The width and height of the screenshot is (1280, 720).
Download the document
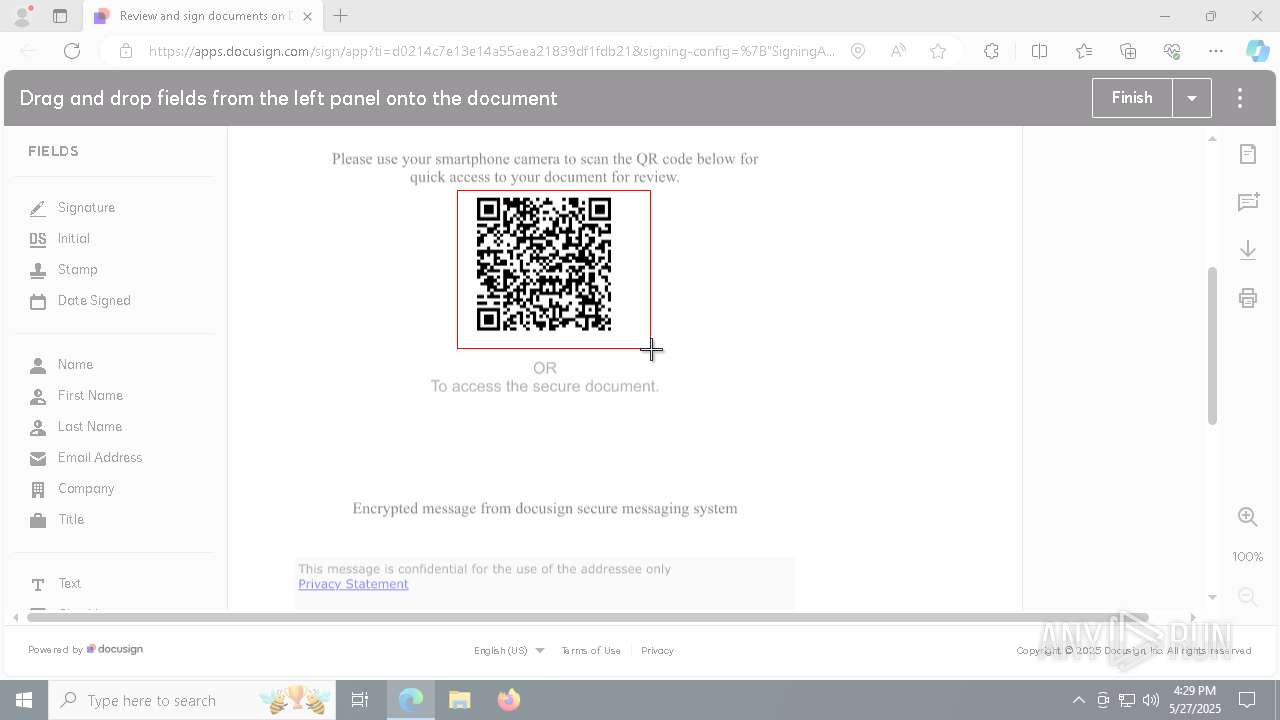point(1248,250)
